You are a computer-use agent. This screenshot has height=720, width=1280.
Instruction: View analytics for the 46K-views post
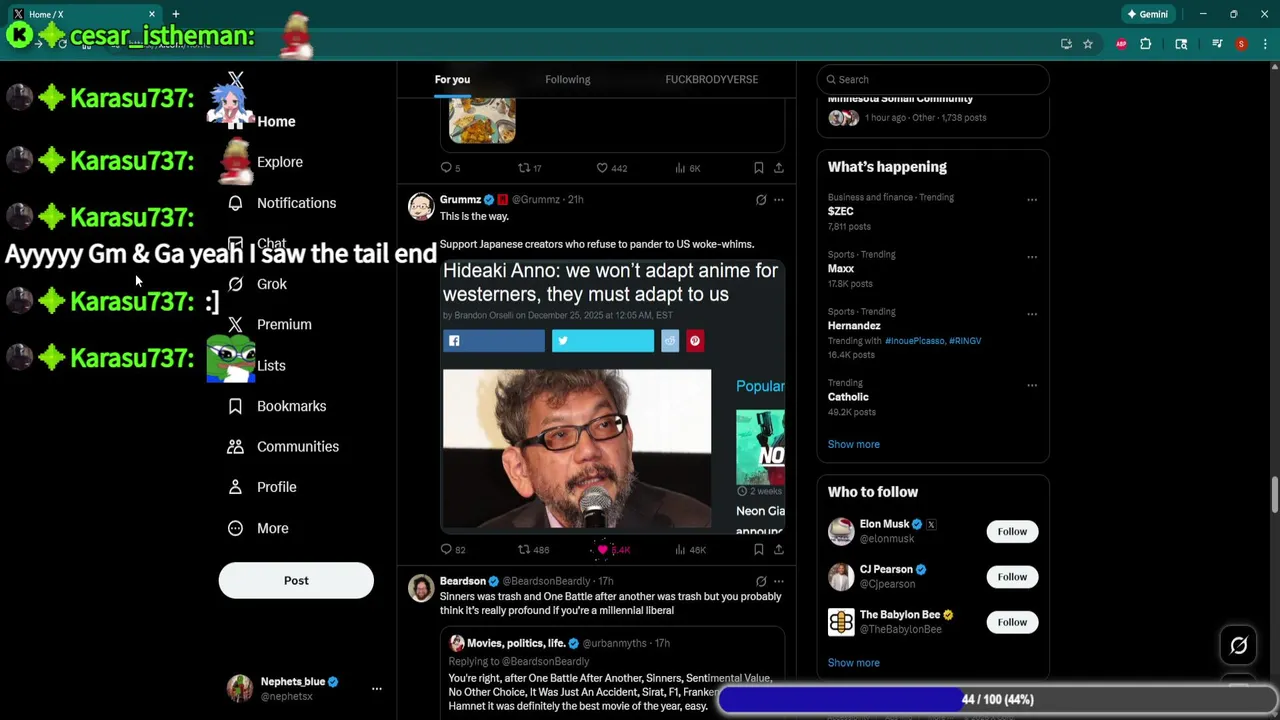point(690,549)
